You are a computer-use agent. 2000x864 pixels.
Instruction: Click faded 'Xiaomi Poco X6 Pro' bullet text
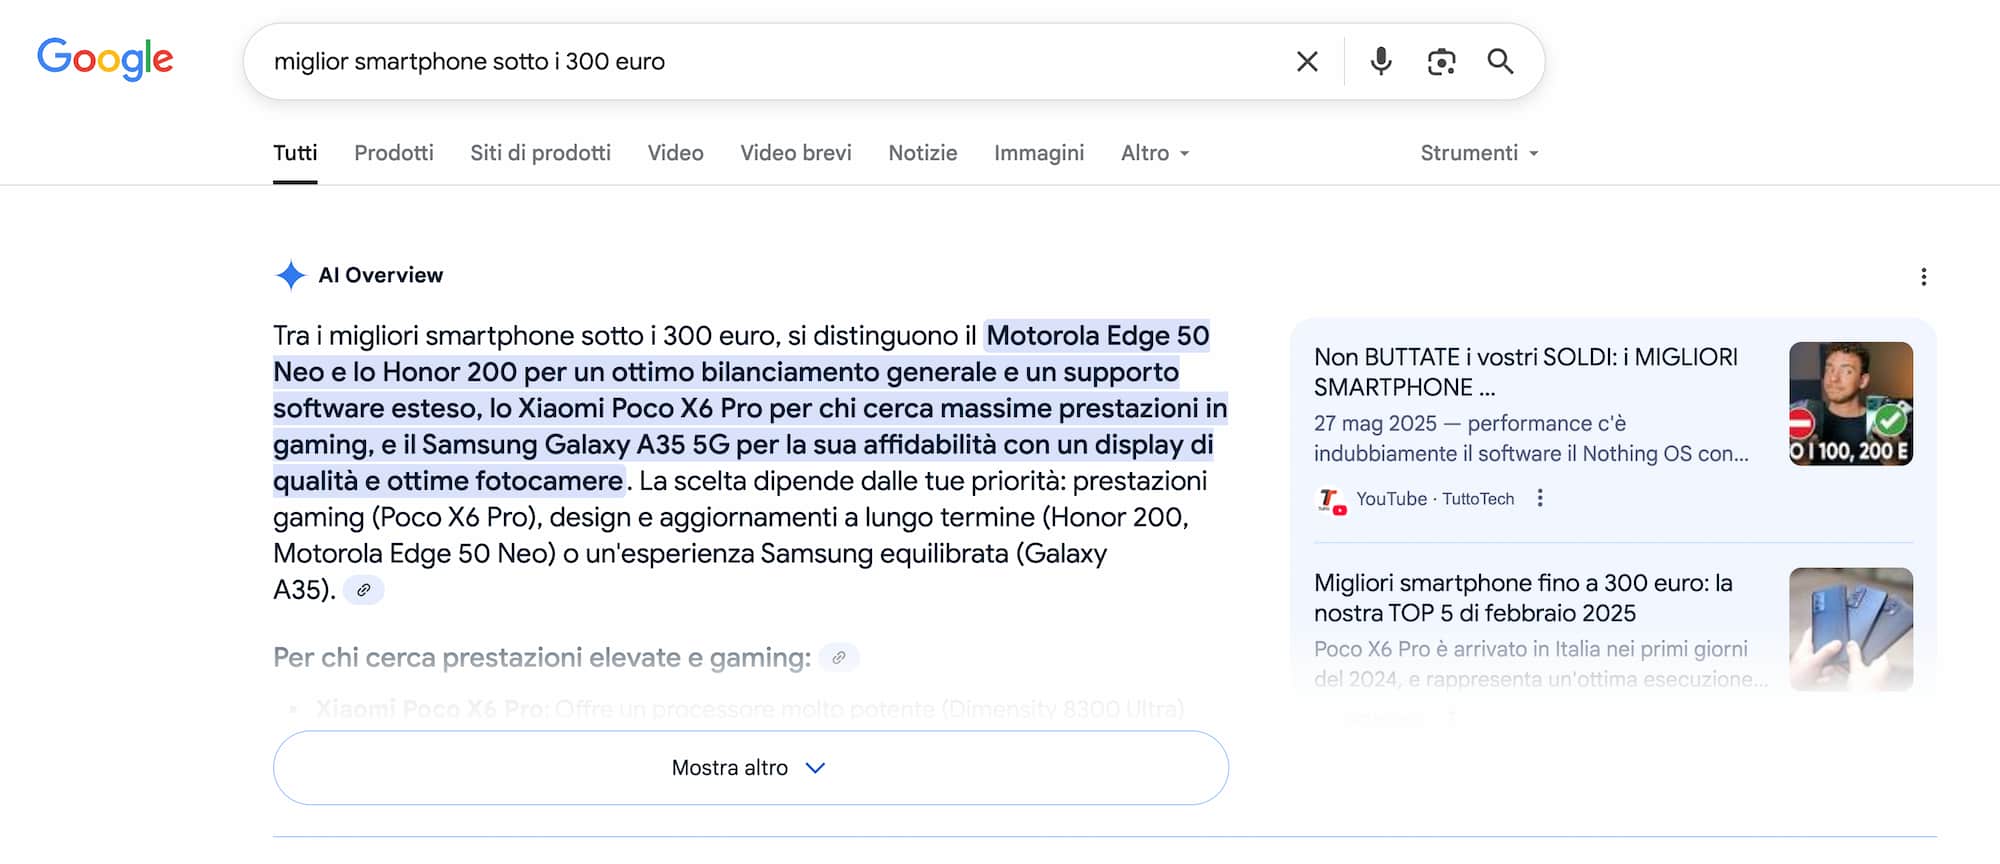point(429,709)
